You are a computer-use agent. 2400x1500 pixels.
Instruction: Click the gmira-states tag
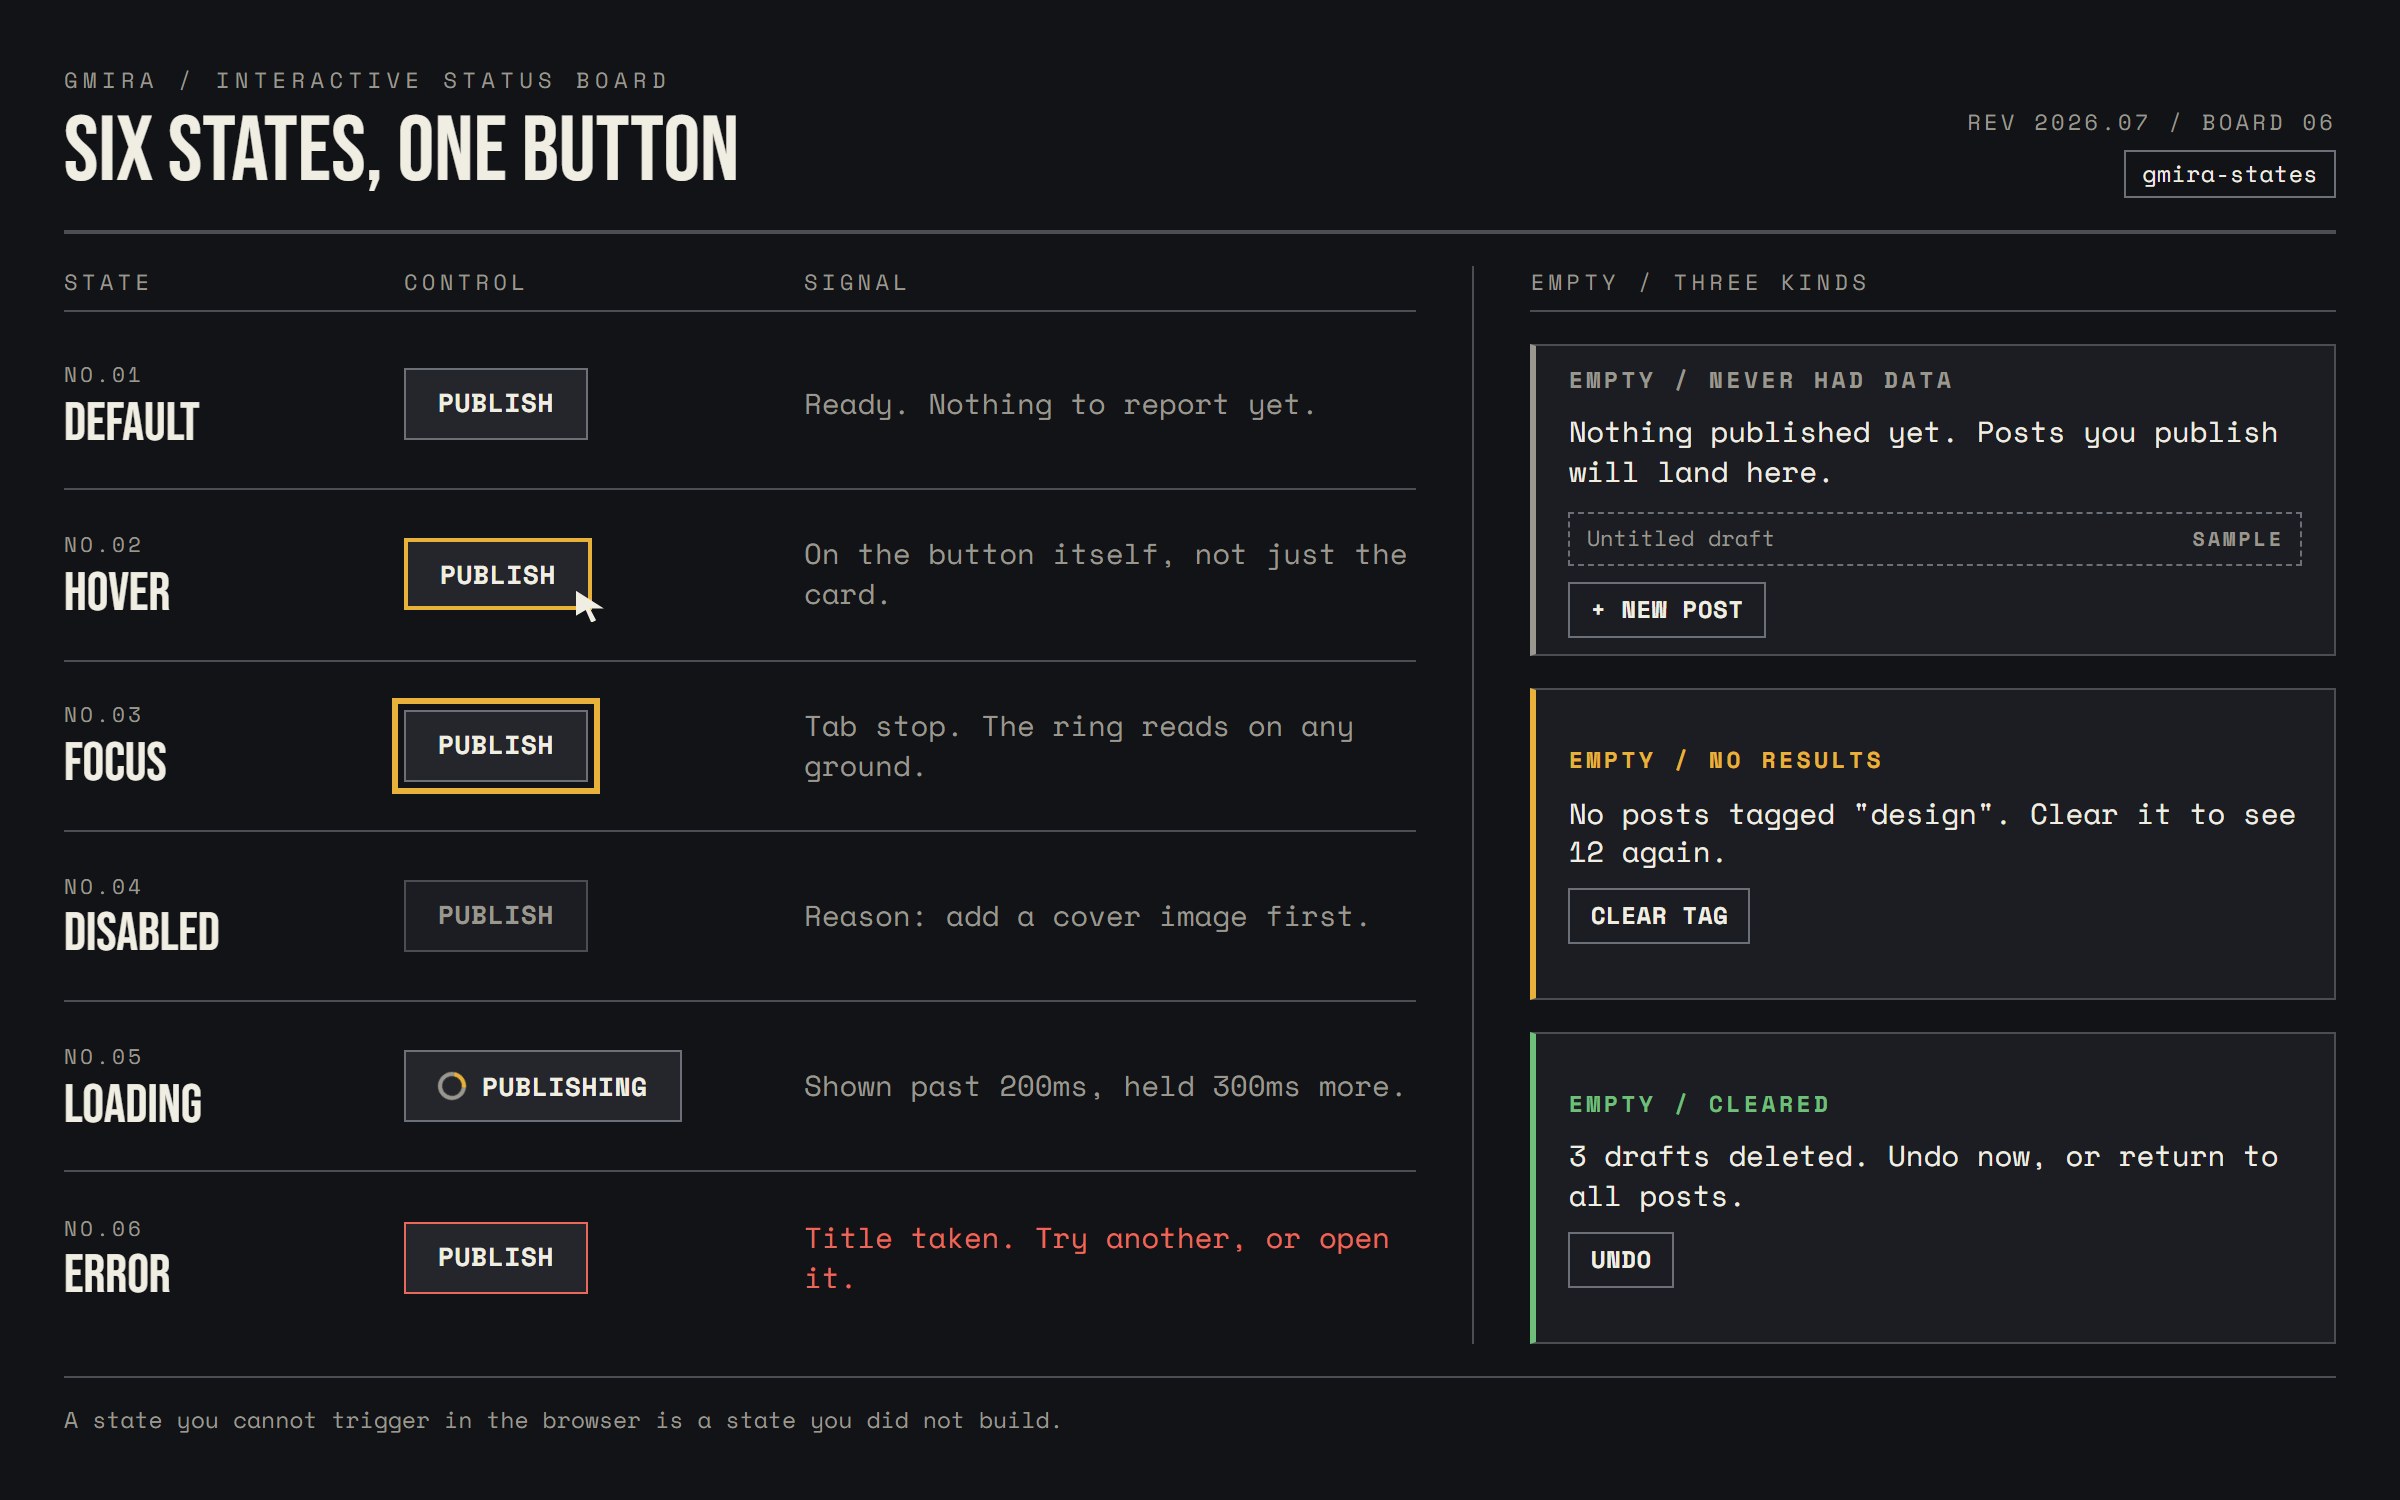(x=2229, y=174)
